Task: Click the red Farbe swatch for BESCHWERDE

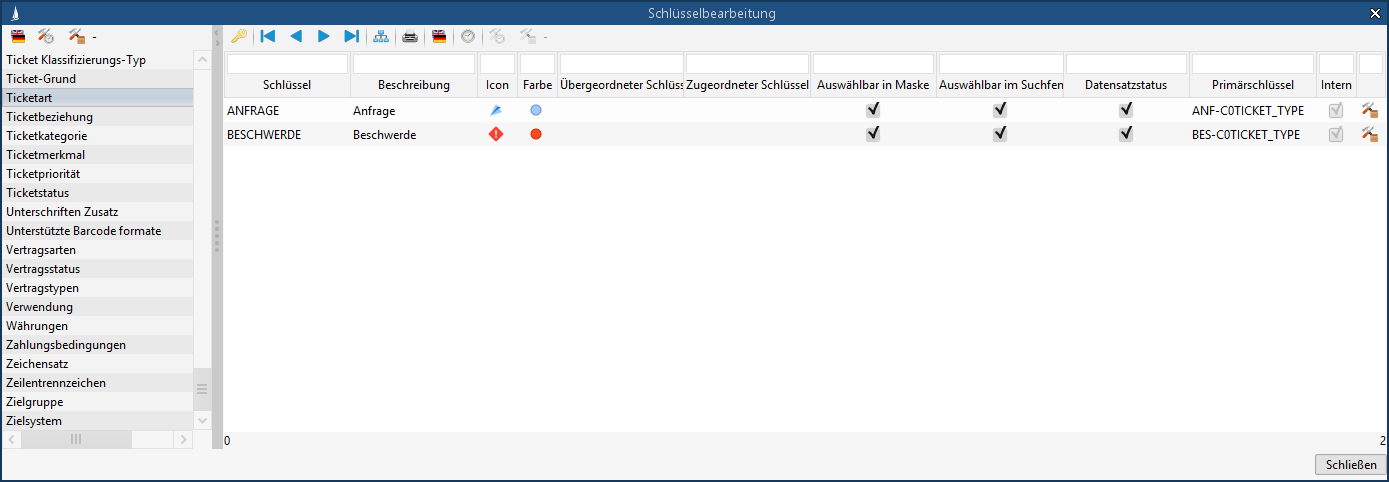Action: [x=536, y=134]
